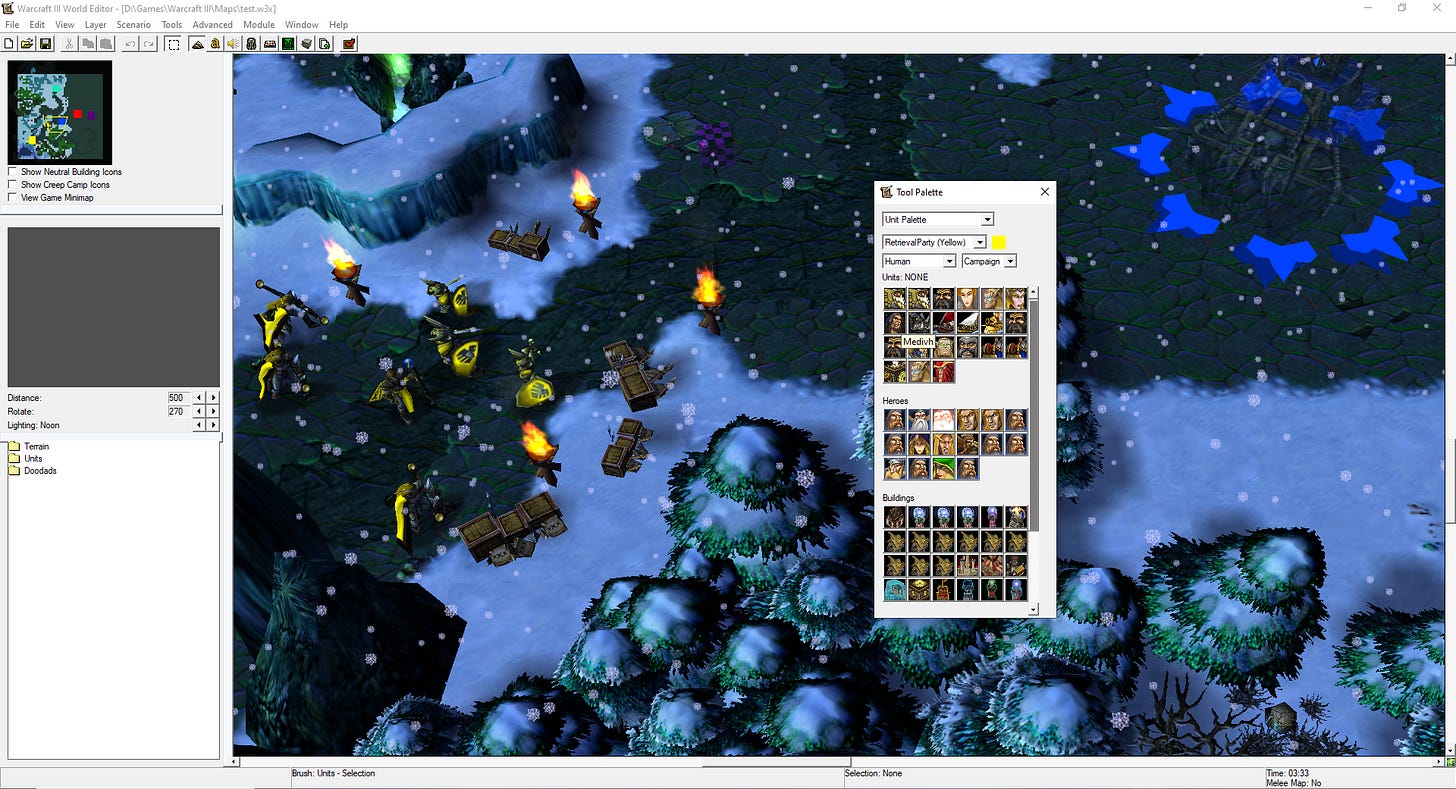Pick the red-robed unit in the units grid

coord(943,371)
